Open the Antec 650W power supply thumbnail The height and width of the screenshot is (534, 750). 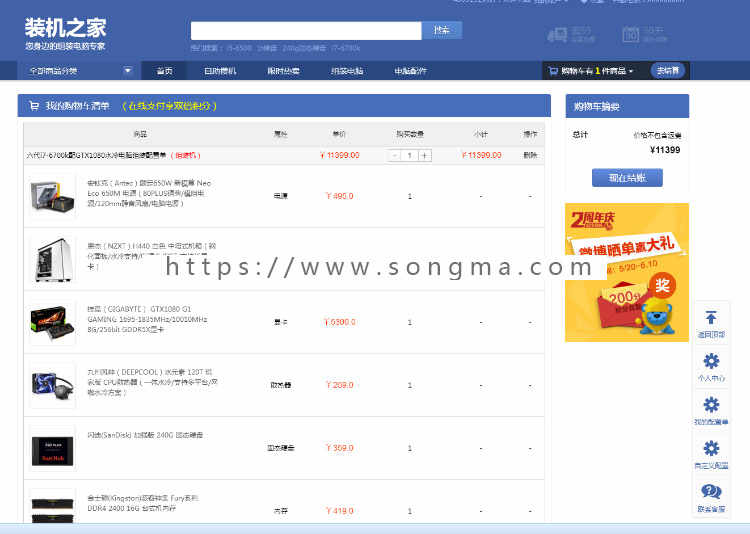click(x=53, y=196)
